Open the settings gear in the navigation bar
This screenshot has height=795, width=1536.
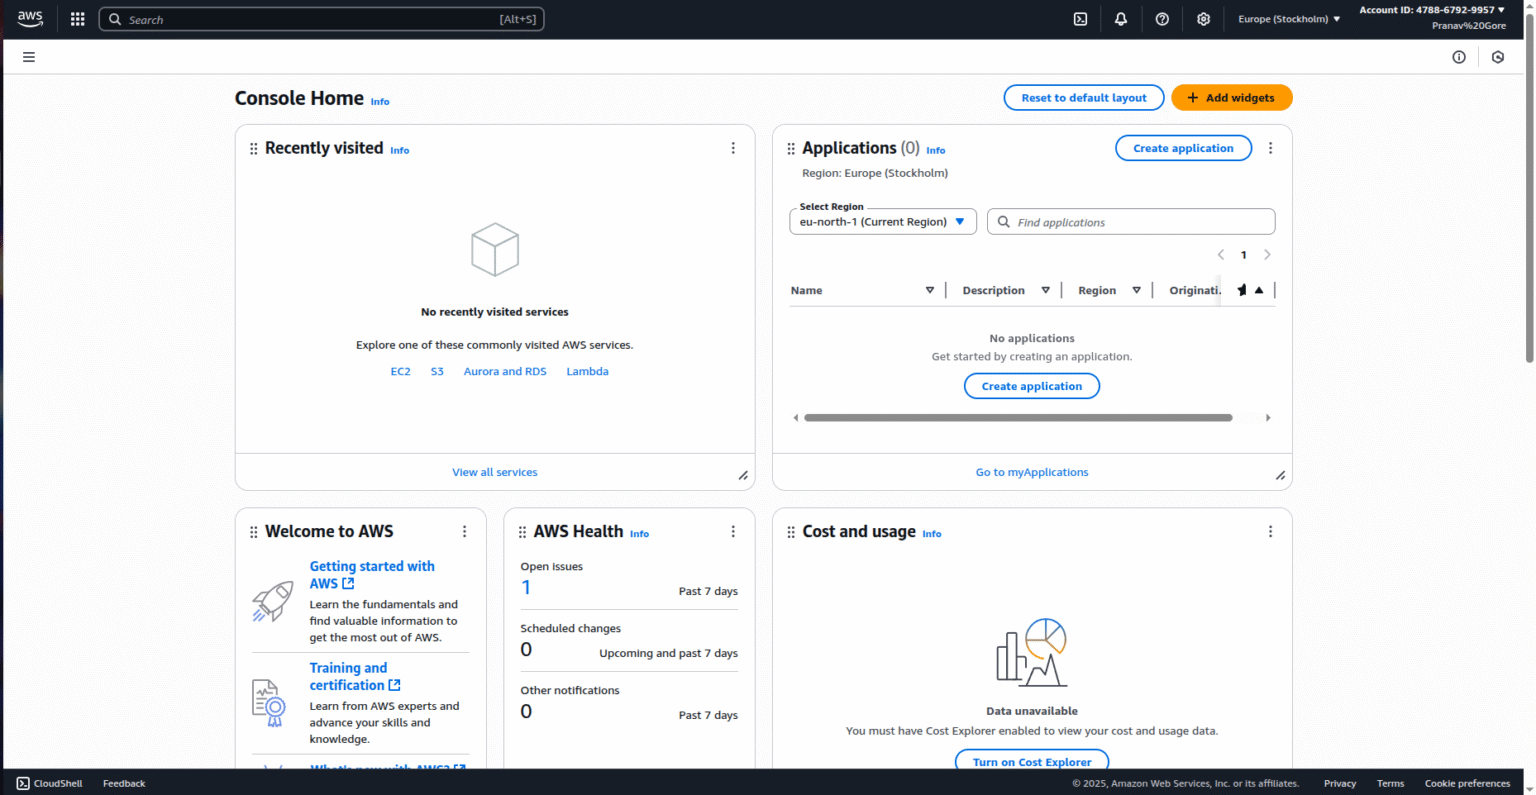[1204, 18]
